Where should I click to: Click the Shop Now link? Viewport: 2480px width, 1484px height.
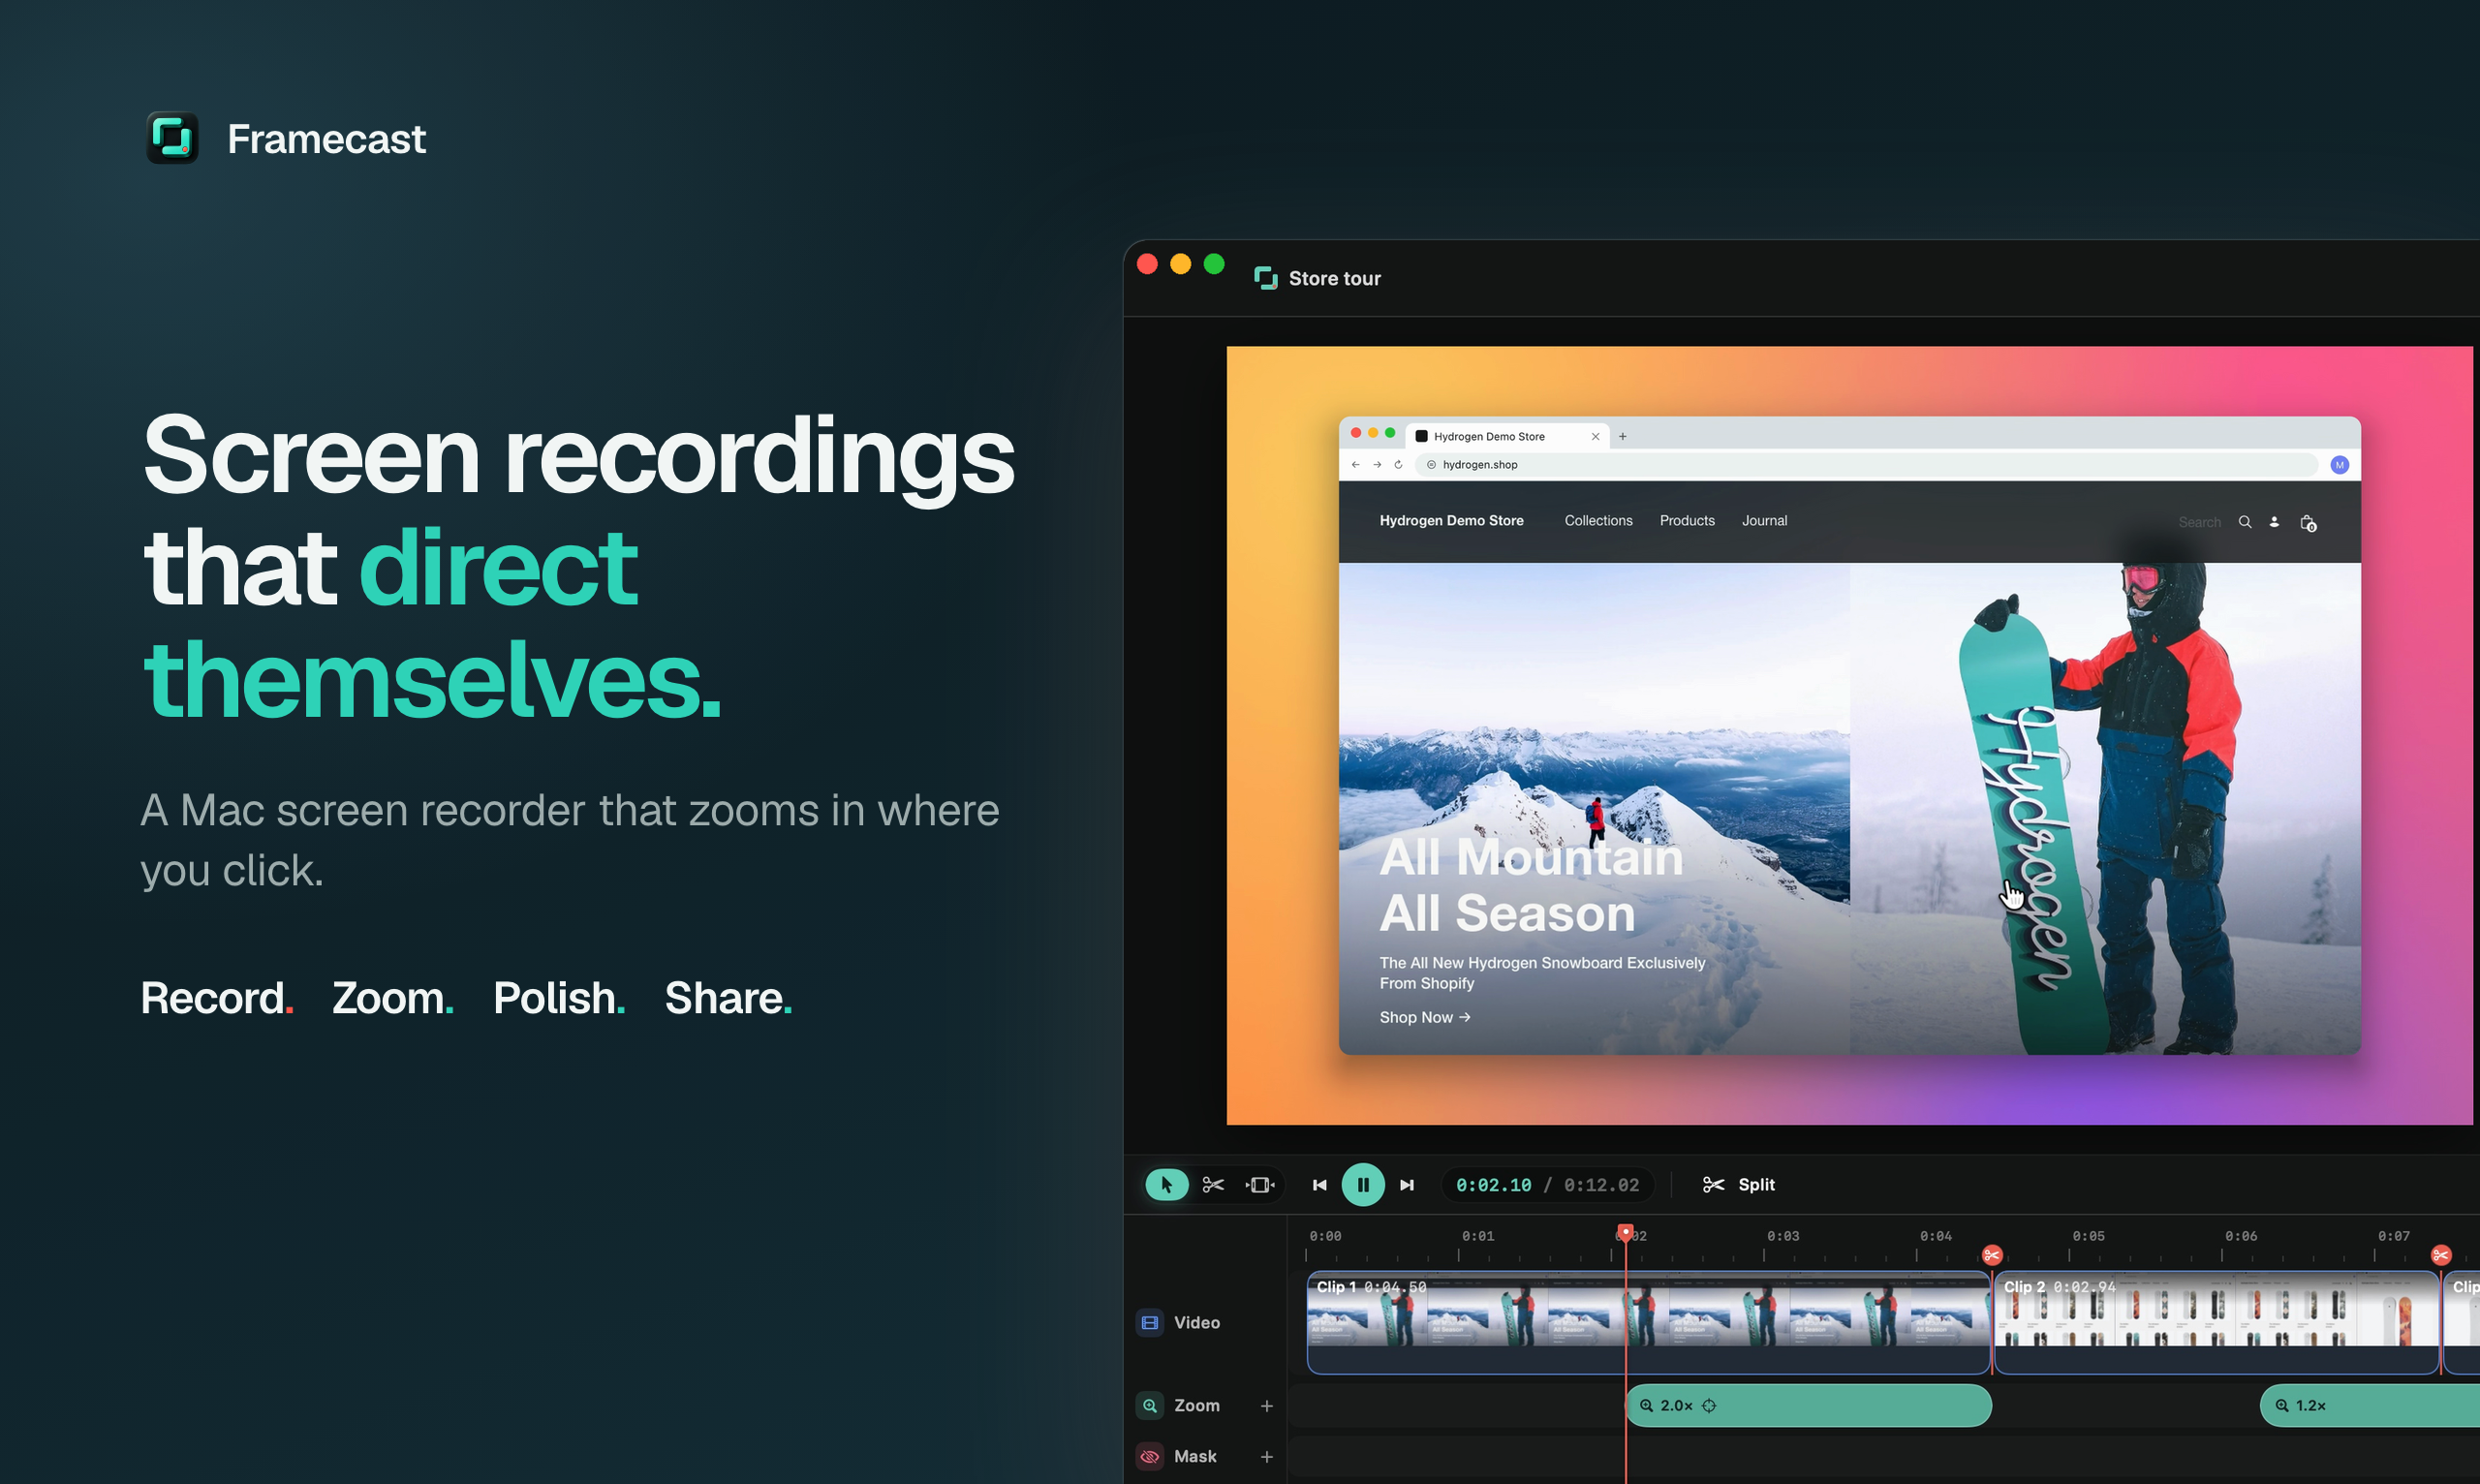(x=1425, y=1018)
